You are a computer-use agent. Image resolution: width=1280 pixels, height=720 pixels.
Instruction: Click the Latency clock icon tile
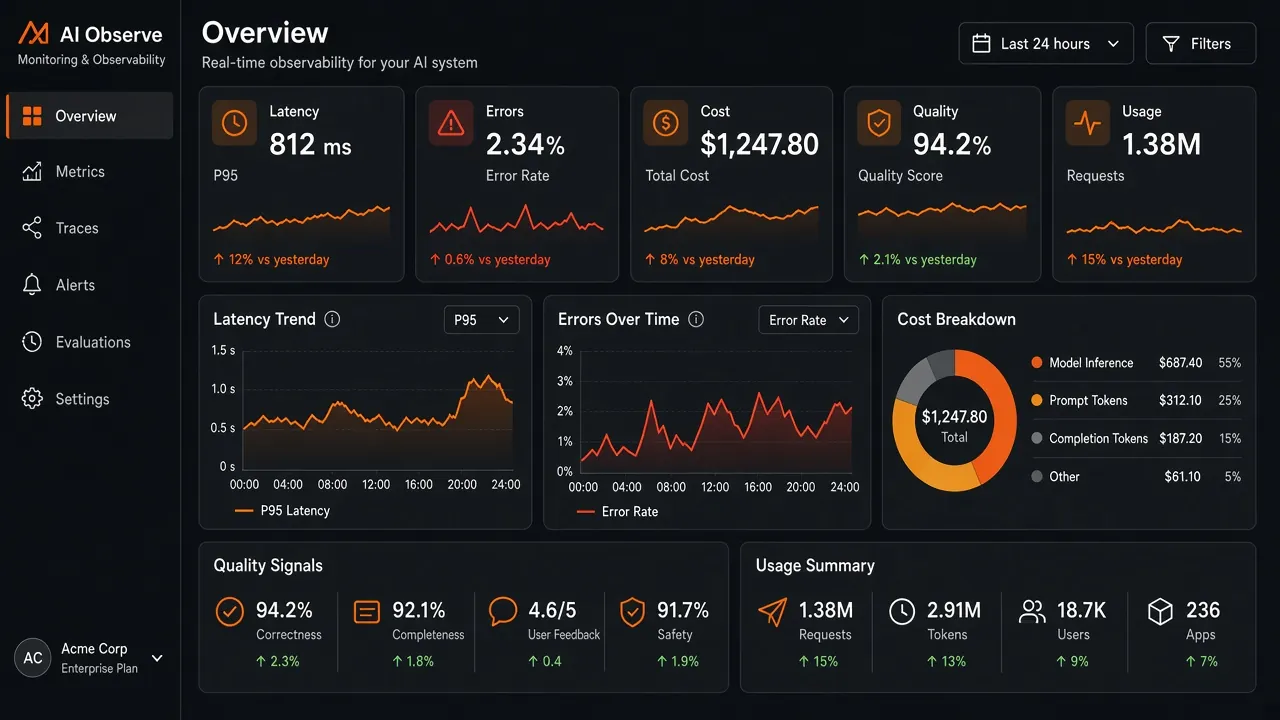pyautogui.click(x=234, y=123)
